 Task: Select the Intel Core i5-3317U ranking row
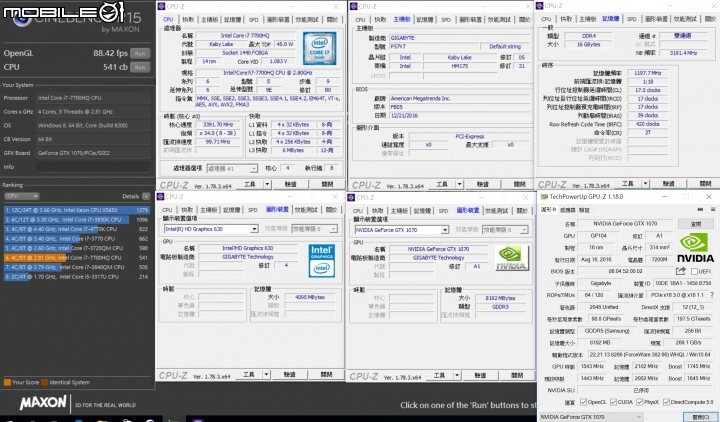77,277
